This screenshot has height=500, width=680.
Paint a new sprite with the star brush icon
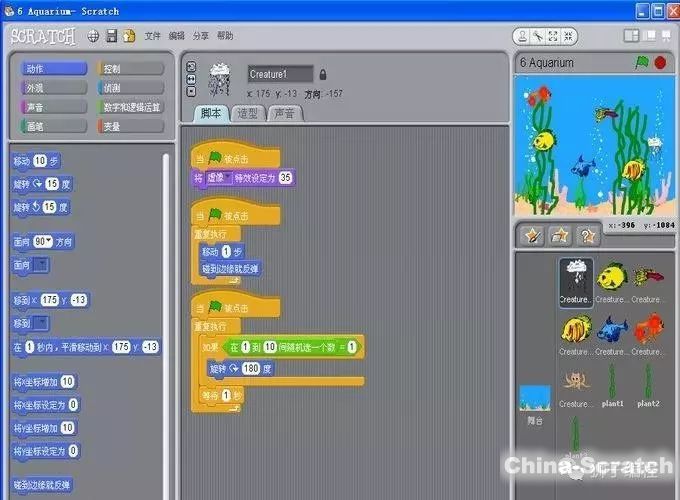pyautogui.click(x=534, y=235)
